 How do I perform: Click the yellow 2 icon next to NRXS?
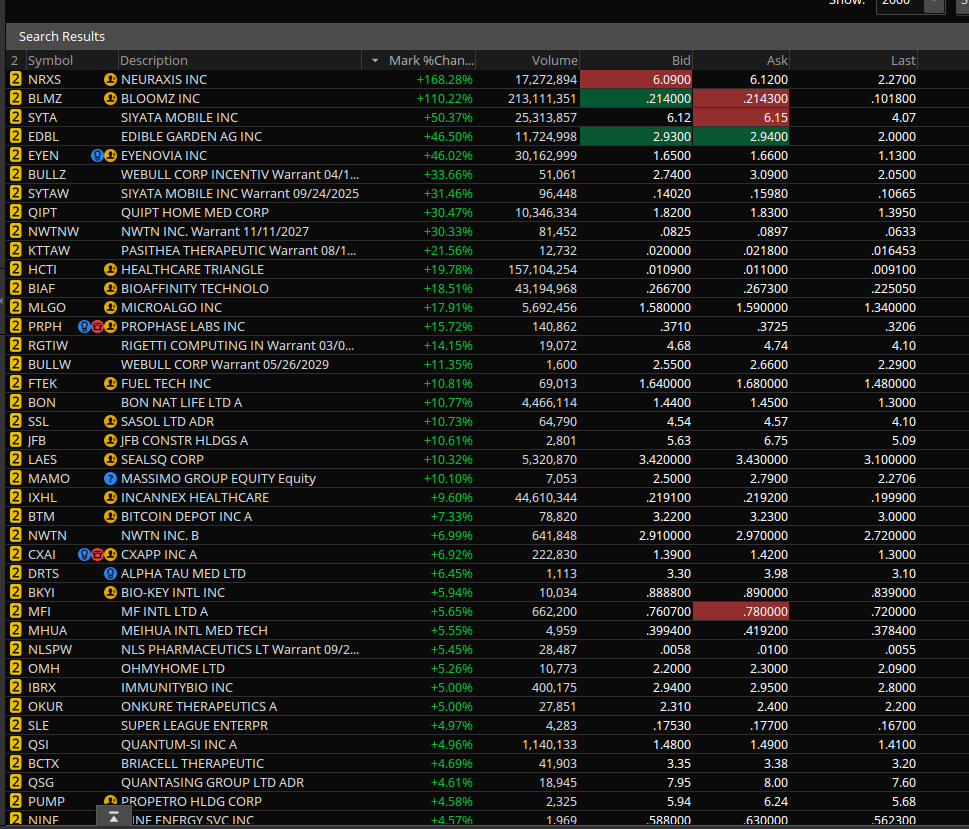pos(15,80)
